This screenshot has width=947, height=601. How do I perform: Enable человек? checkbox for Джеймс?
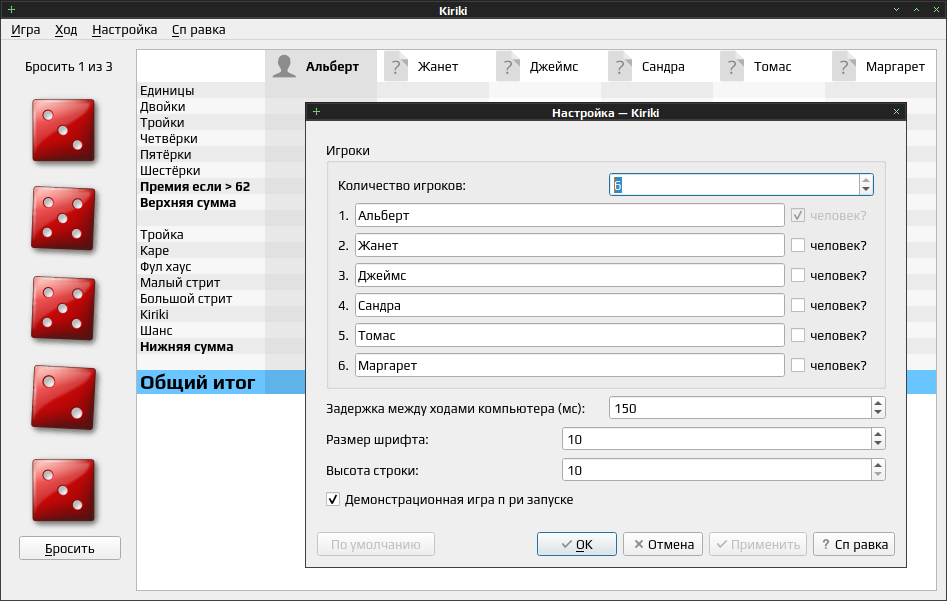click(x=798, y=275)
